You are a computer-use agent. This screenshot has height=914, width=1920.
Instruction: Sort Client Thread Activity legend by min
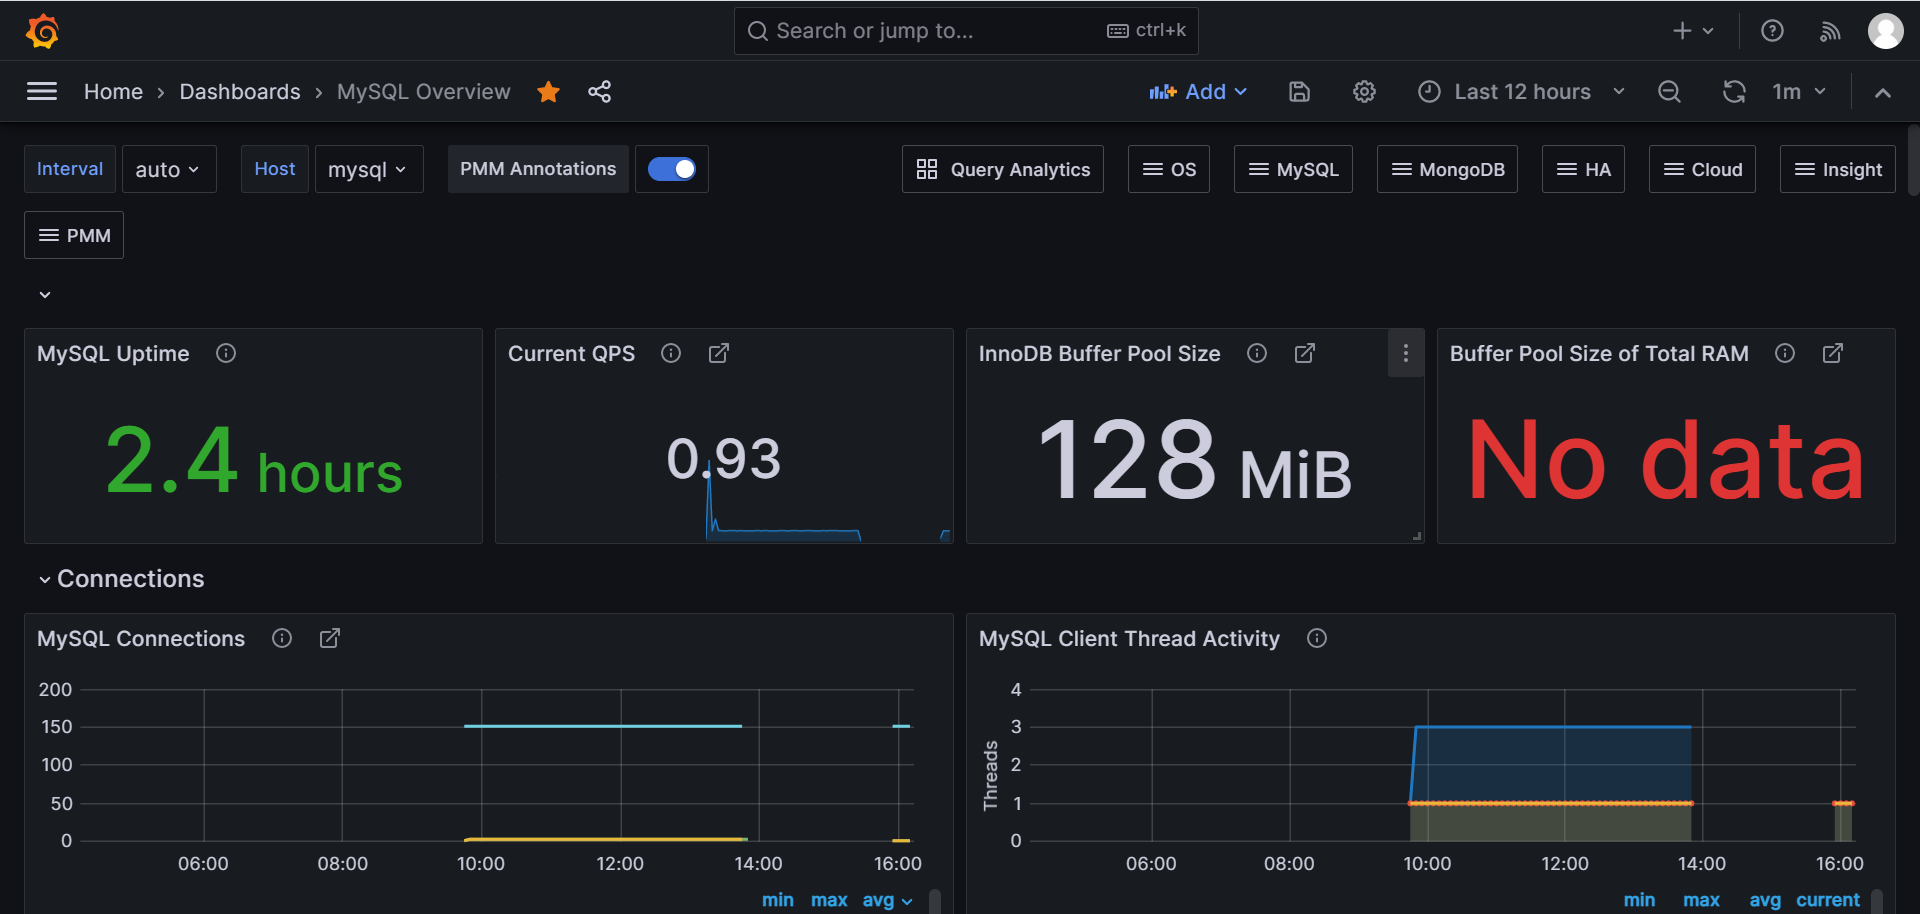[1639, 900]
